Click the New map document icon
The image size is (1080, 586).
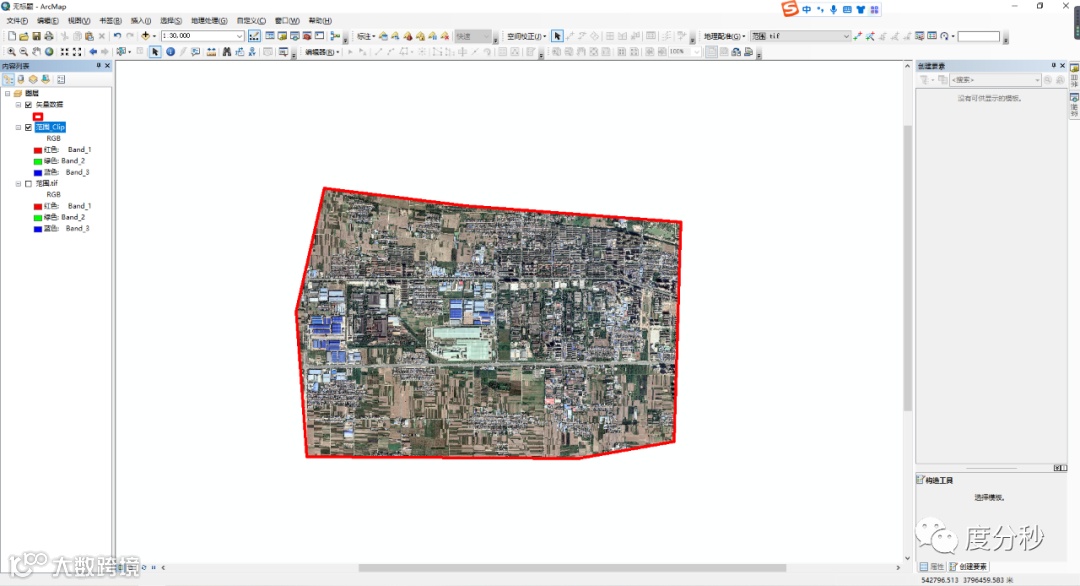coord(12,36)
